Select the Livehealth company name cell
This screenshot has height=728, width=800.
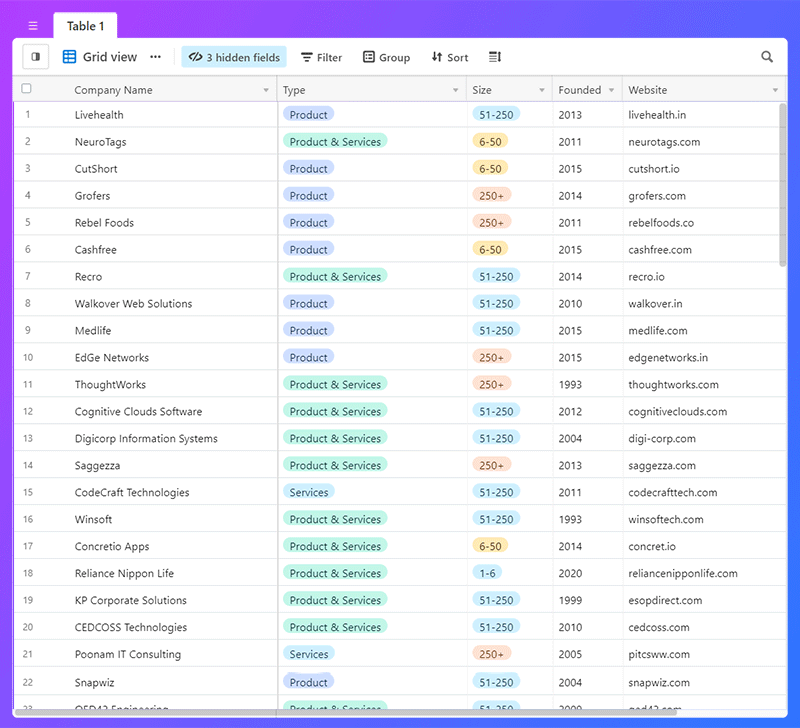[145, 115]
